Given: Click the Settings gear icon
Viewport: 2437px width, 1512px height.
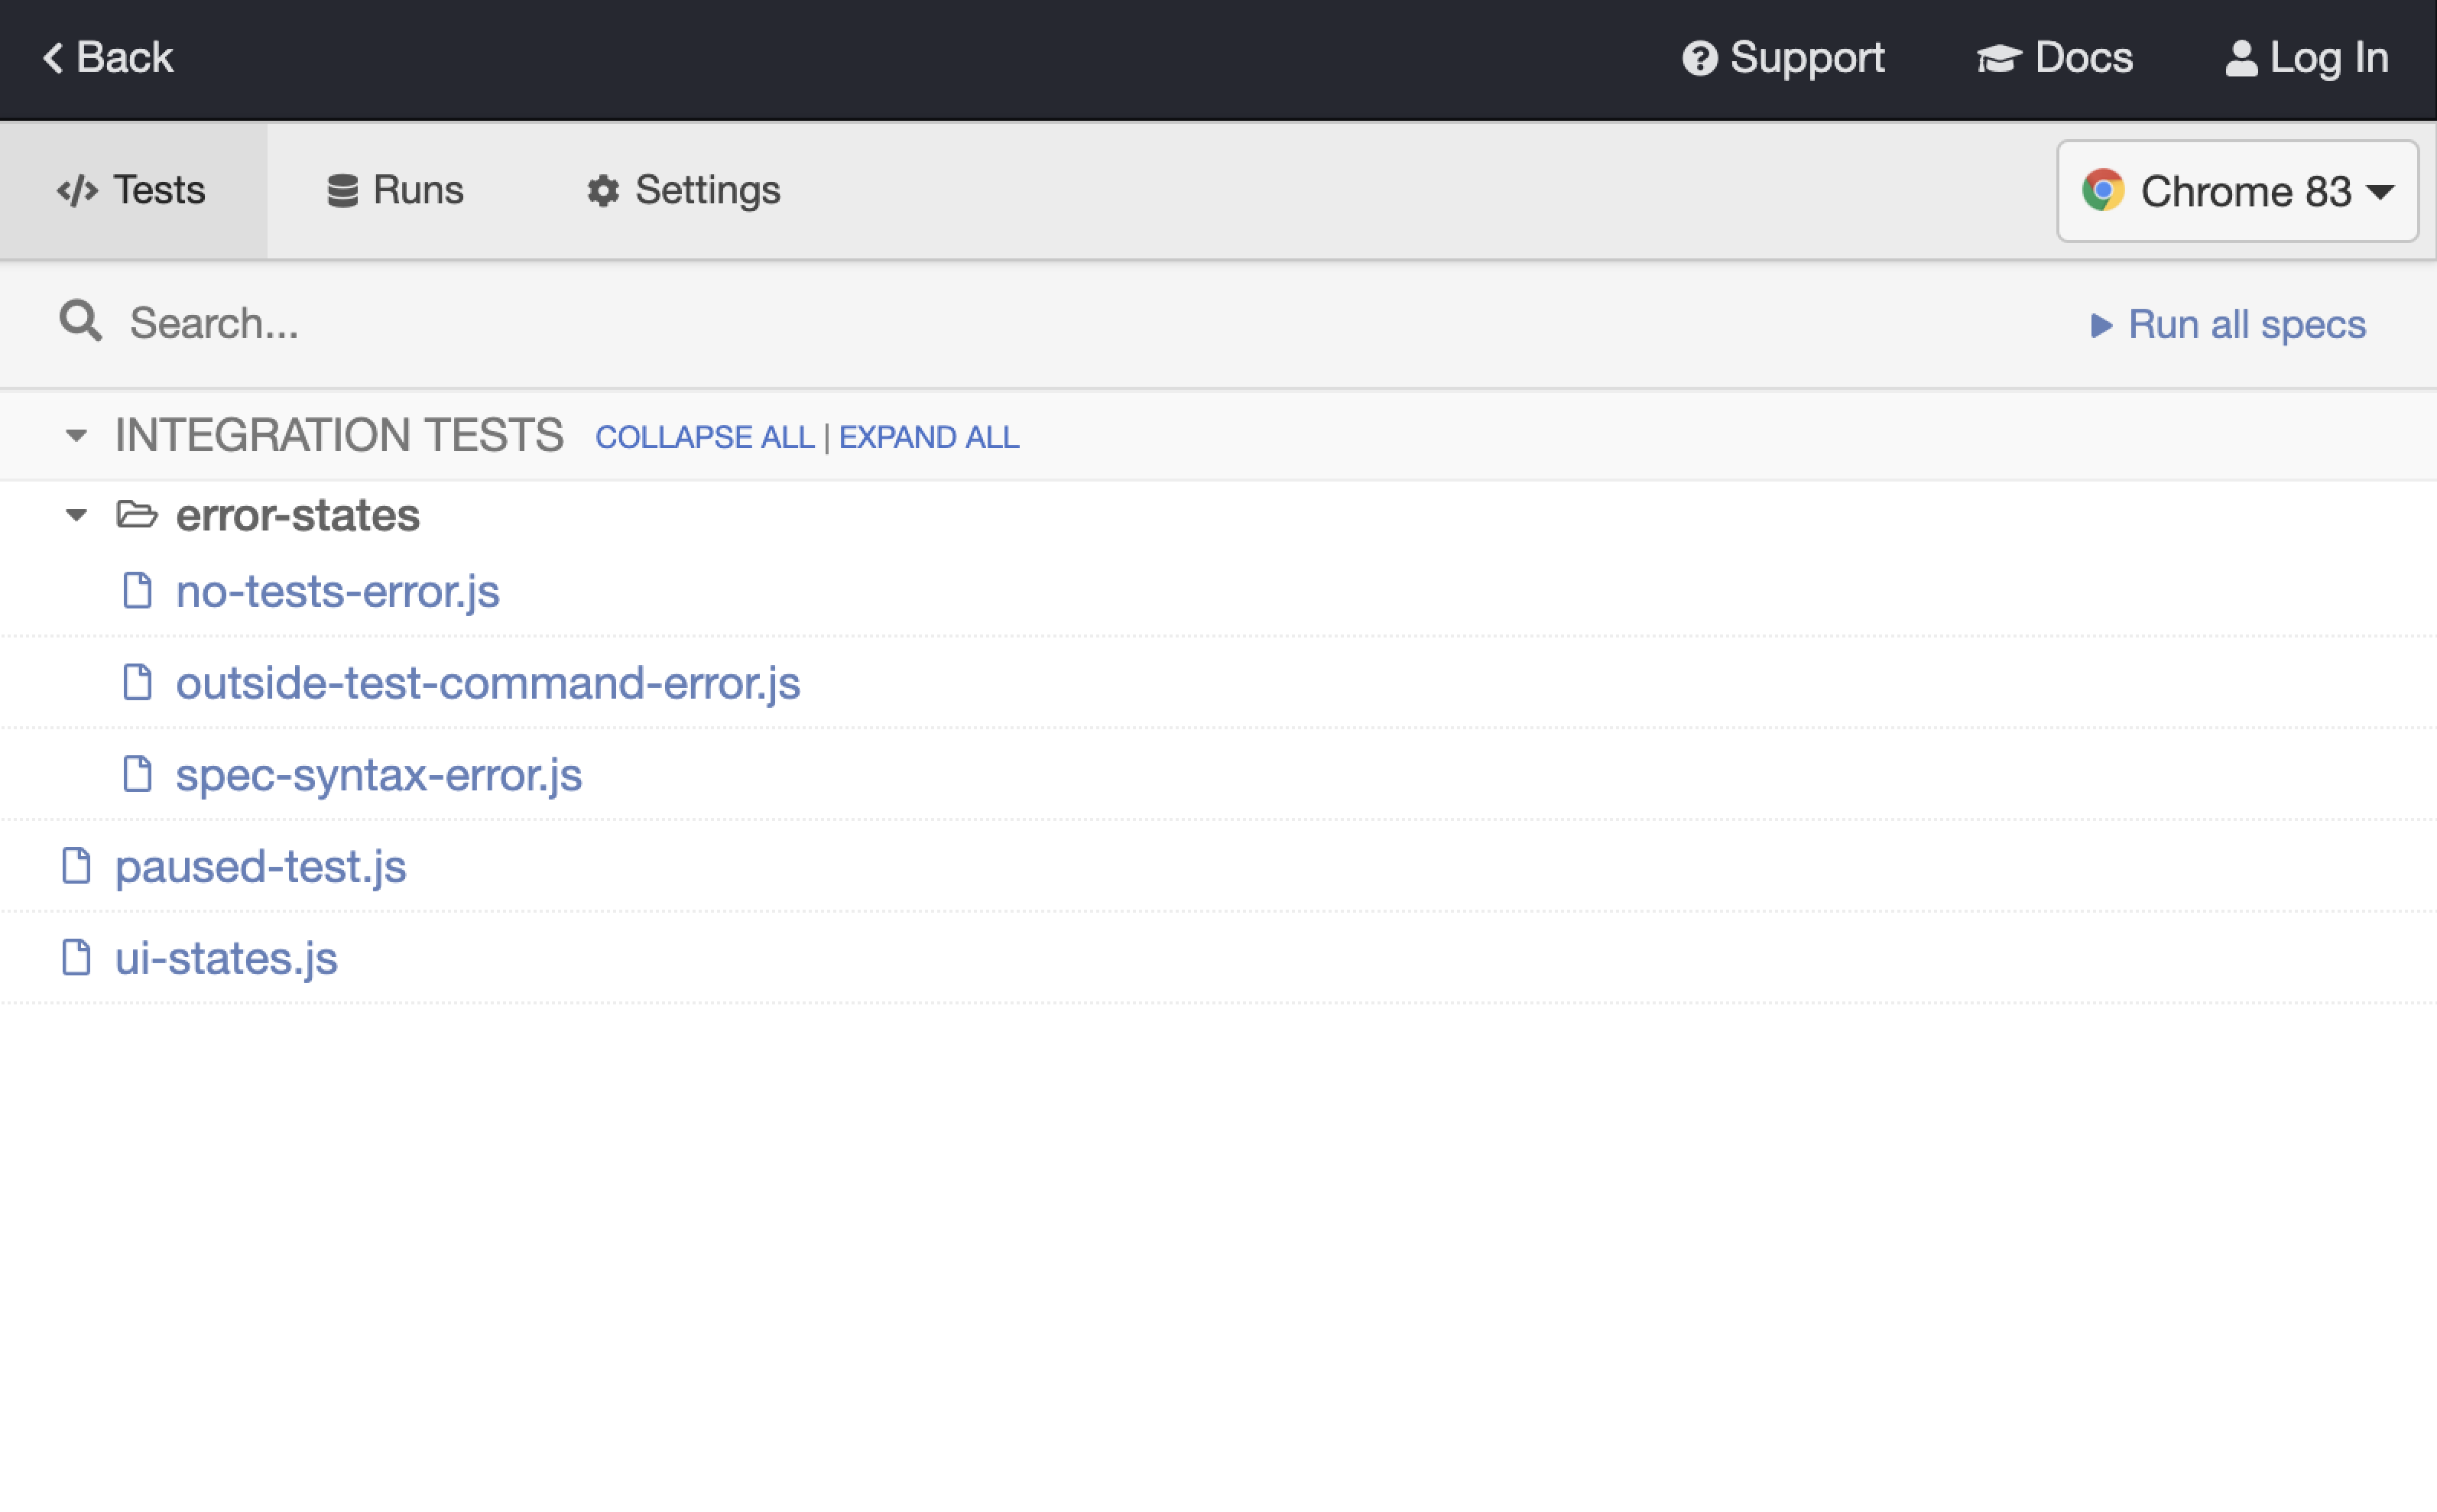Looking at the screenshot, I should [603, 190].
